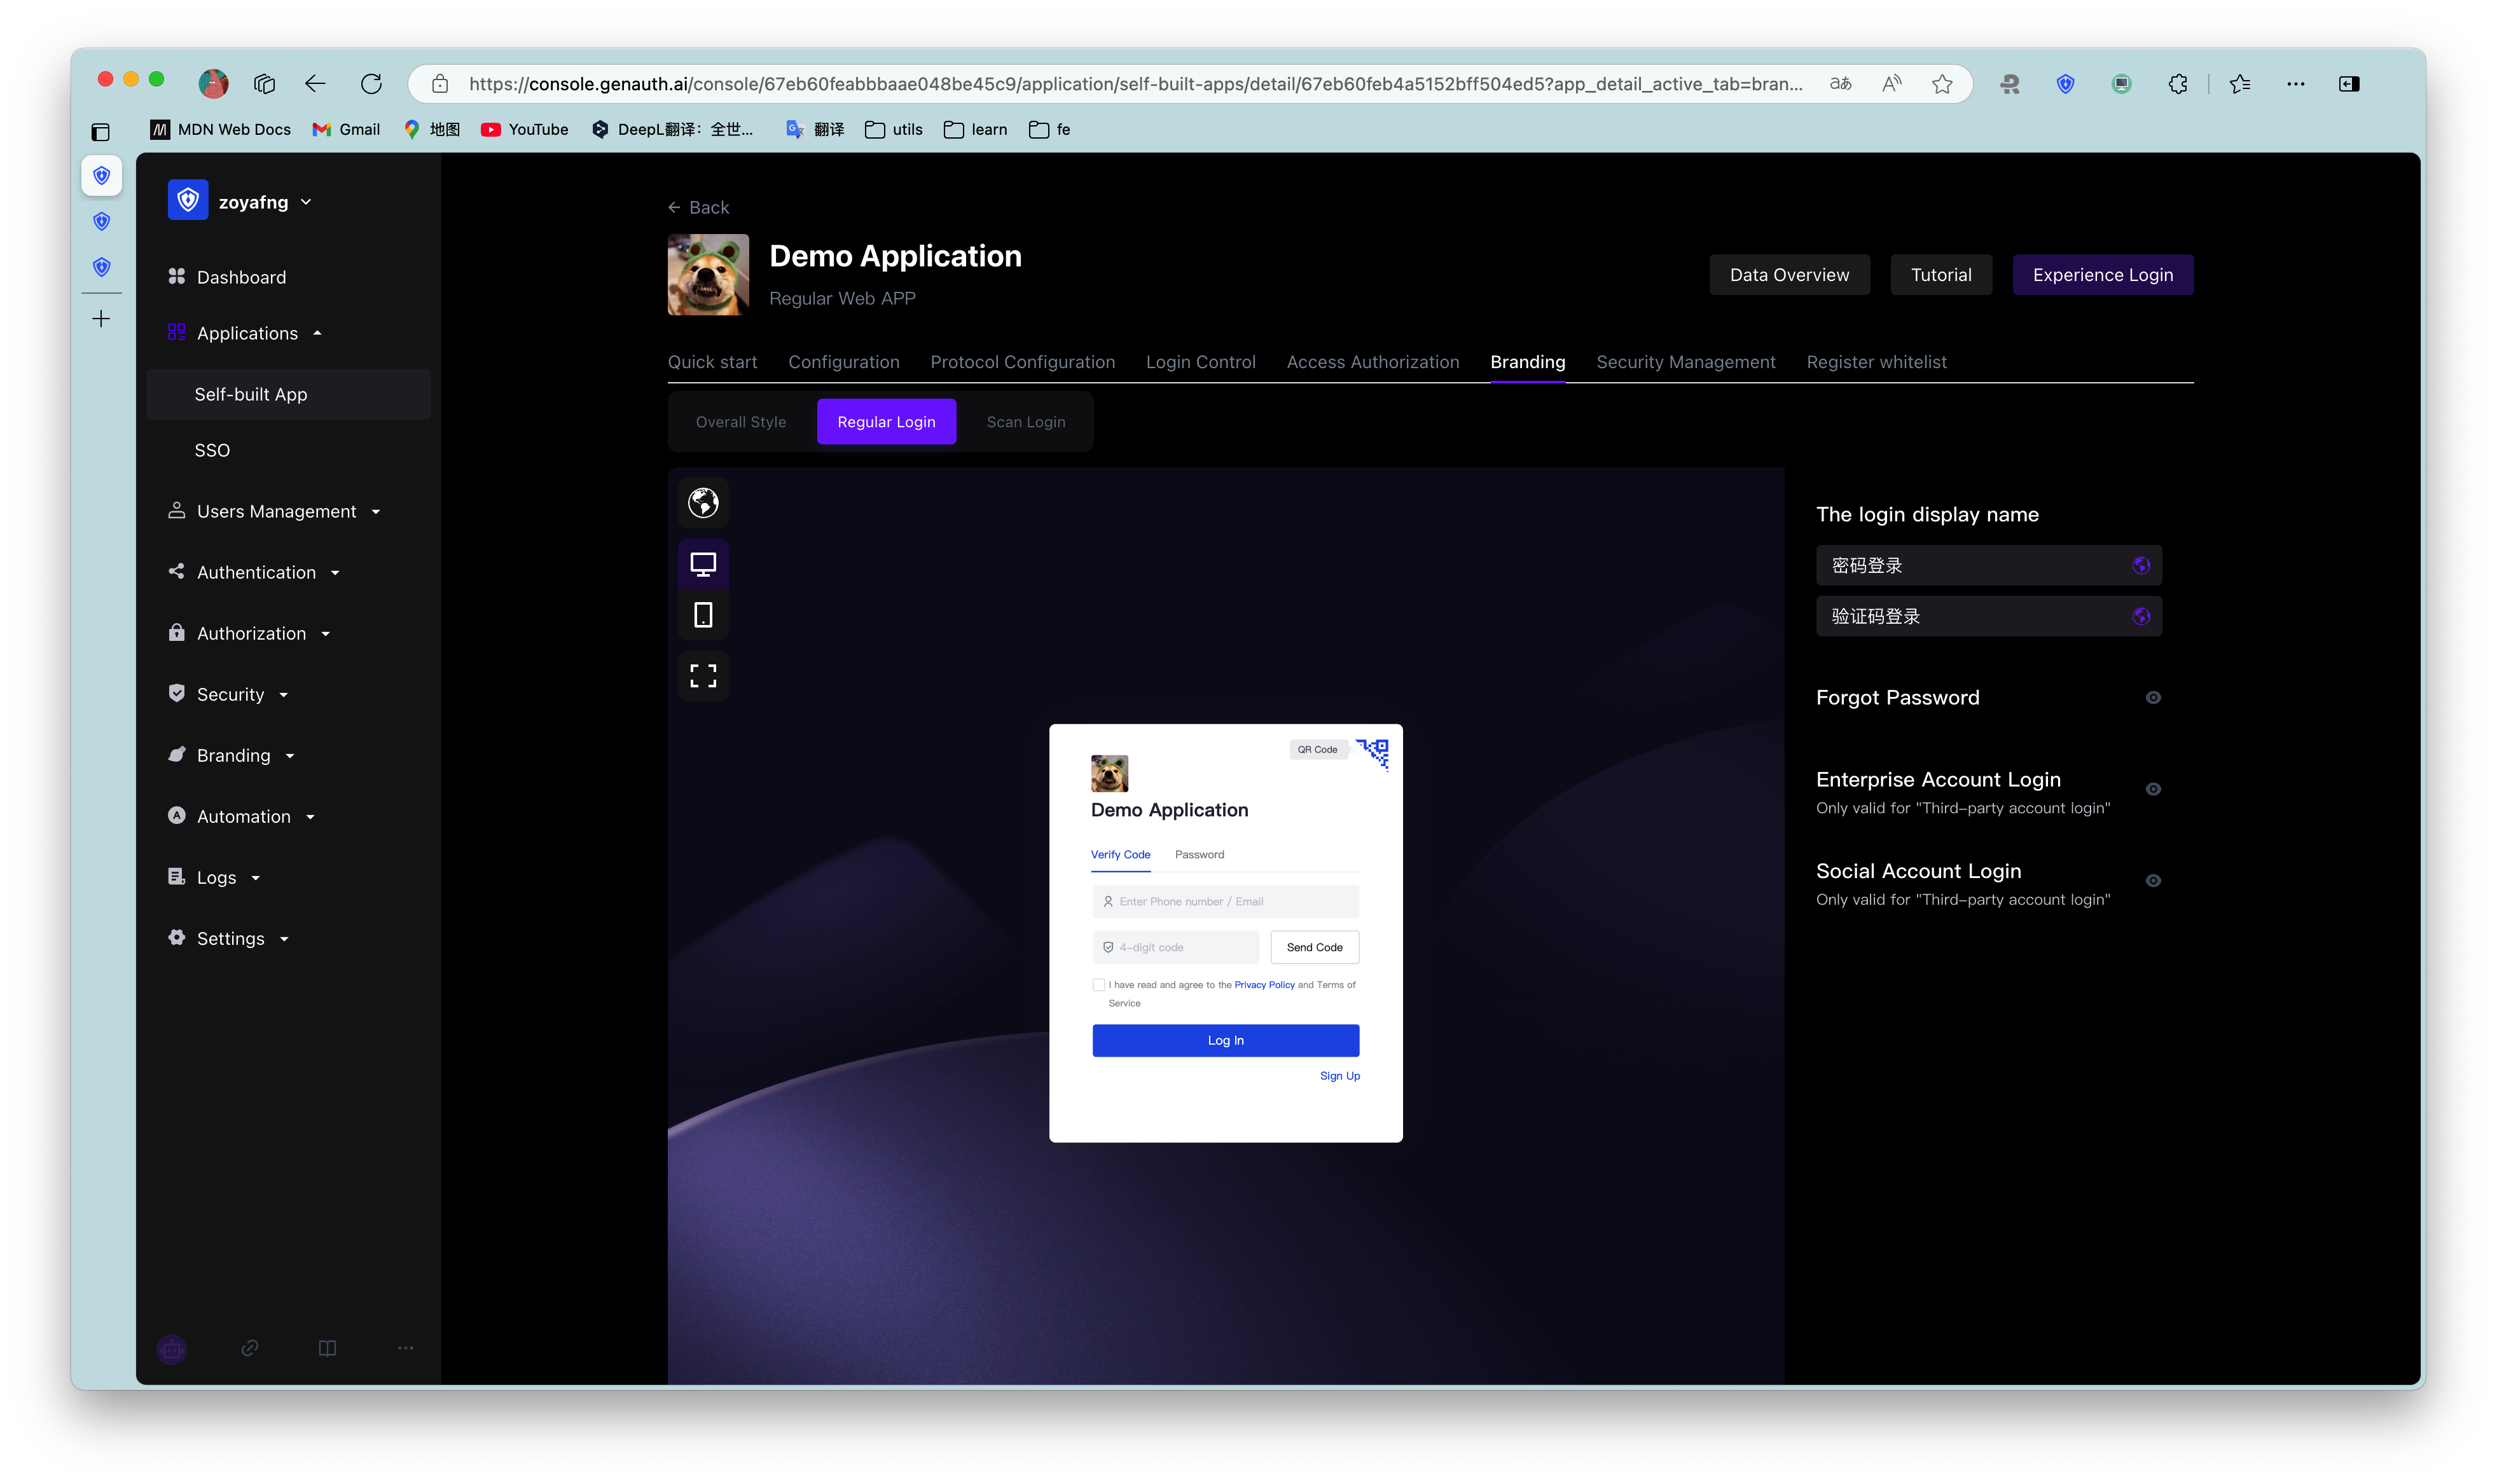Click the link icon at sidebar bottom

pos(250,1348)
